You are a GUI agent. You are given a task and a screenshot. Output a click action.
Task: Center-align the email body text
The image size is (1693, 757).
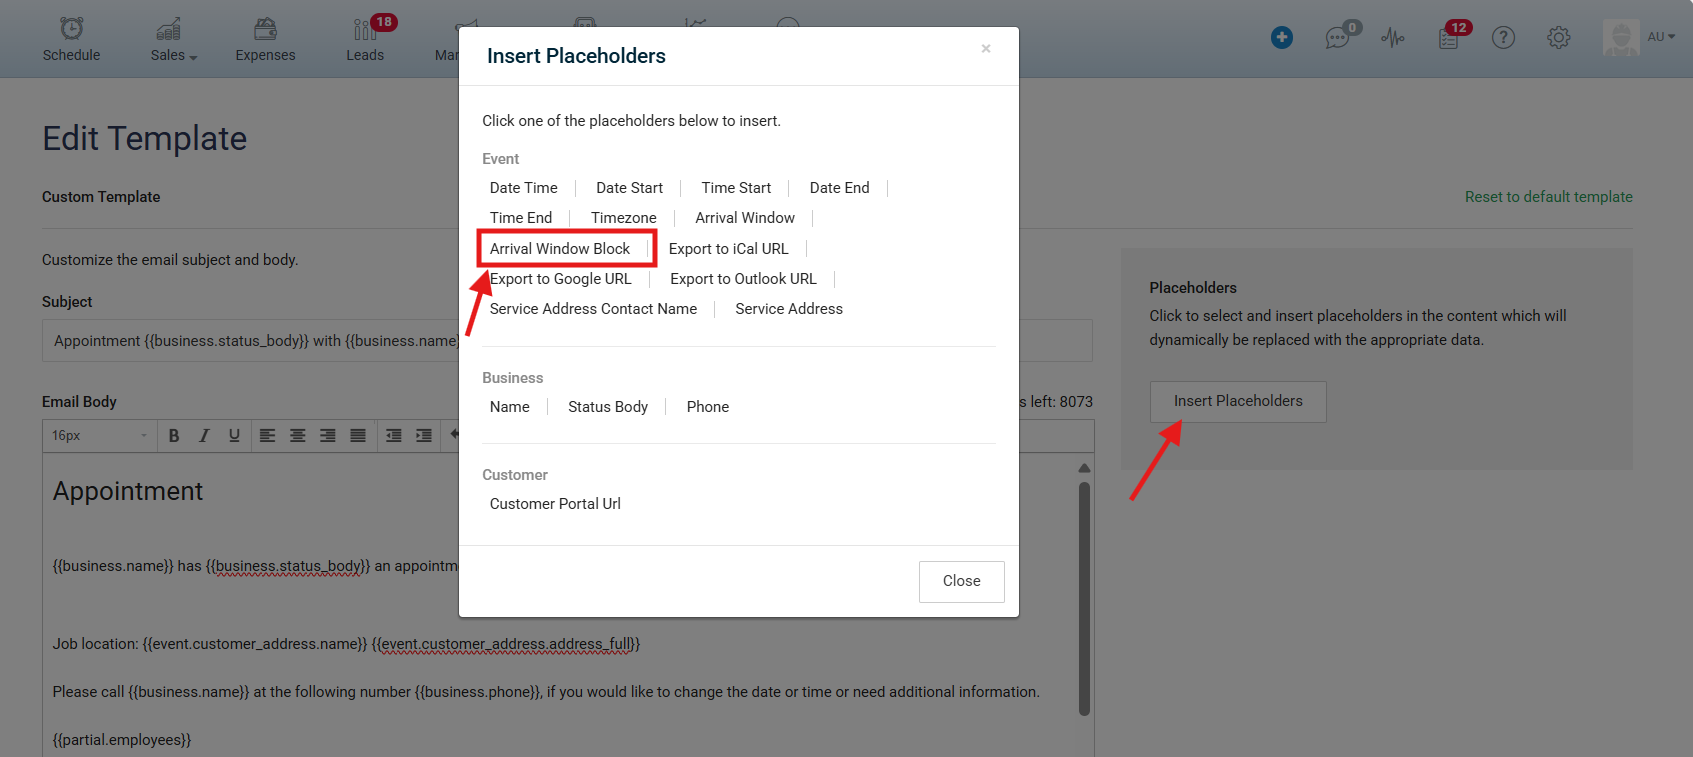tap(298, 435)
